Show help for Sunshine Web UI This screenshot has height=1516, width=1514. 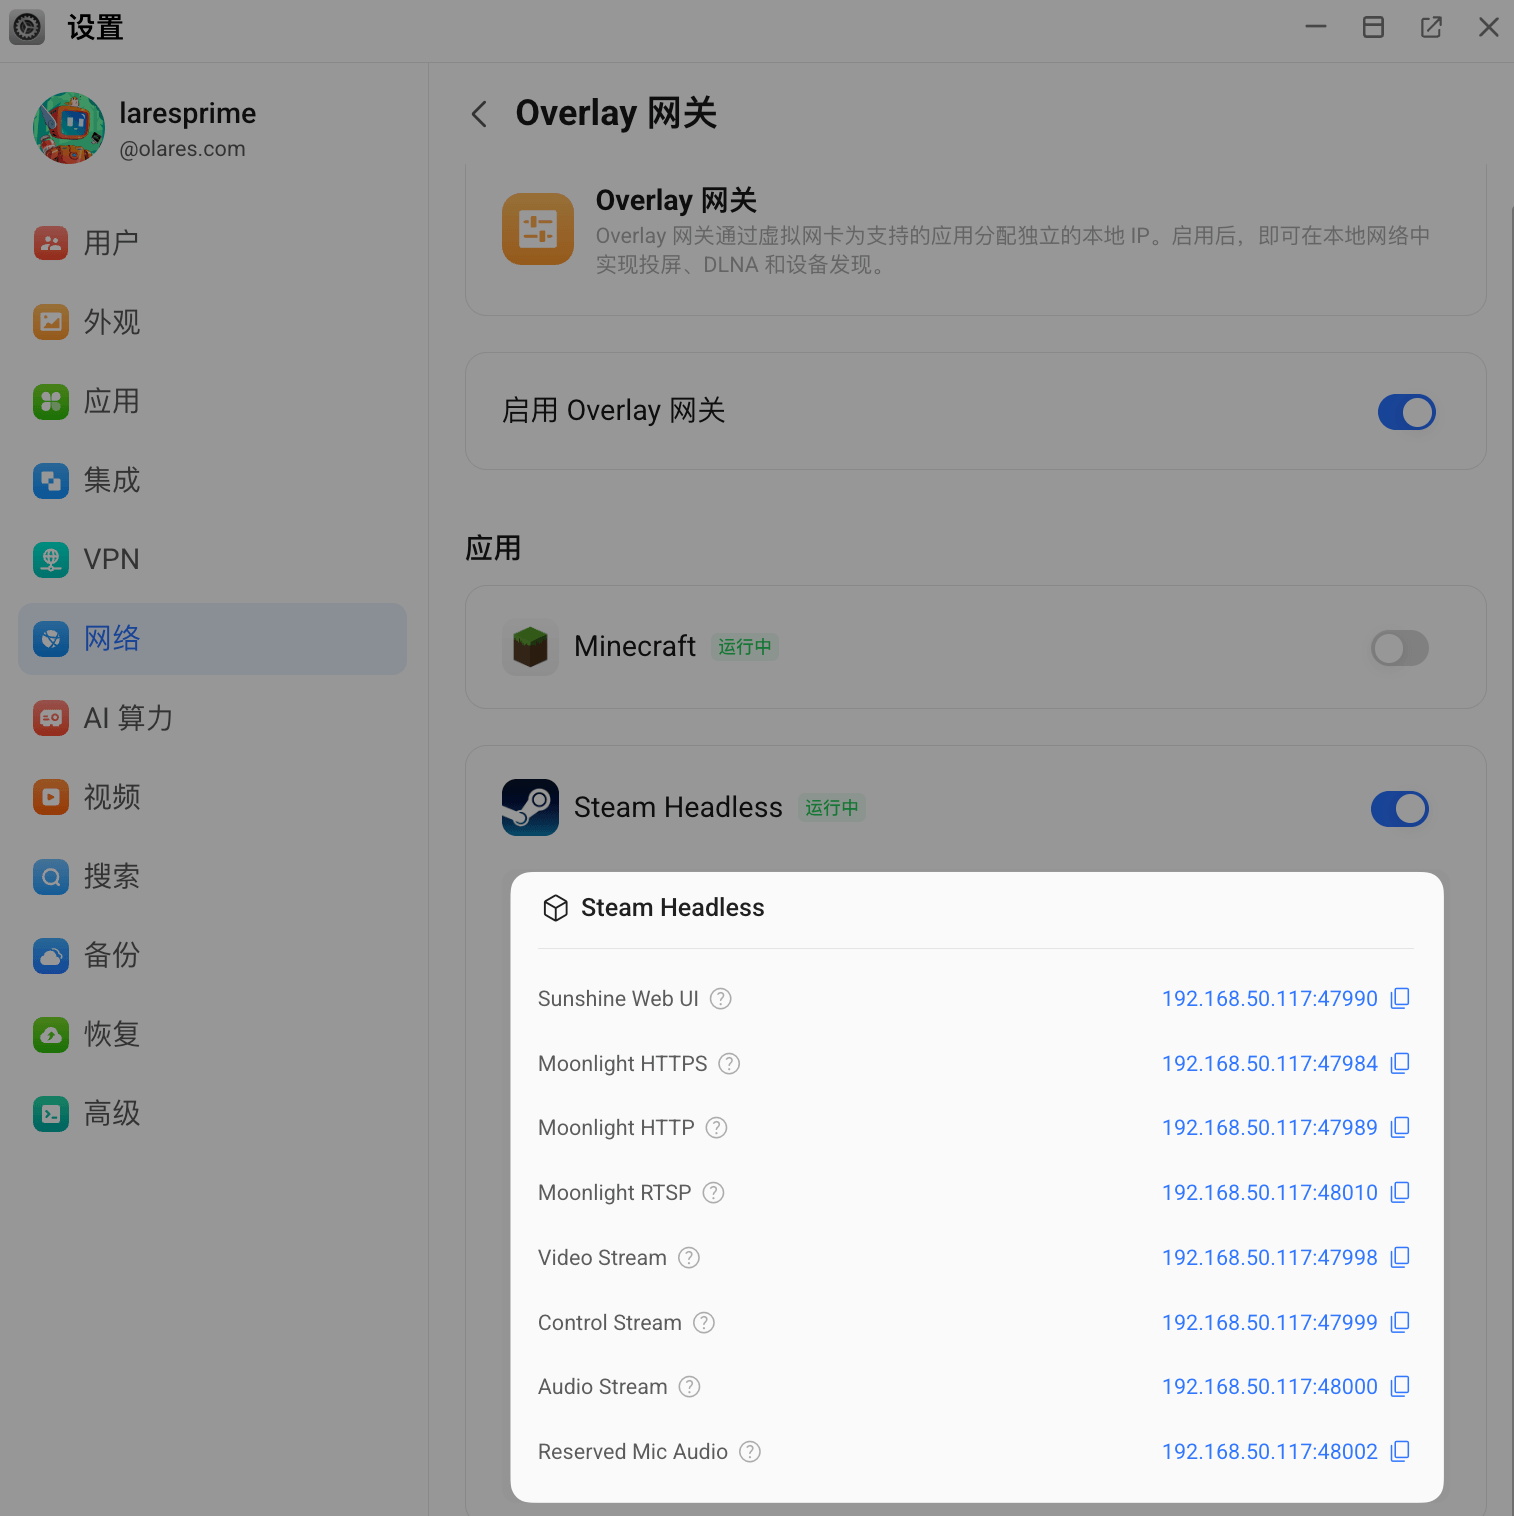(721, 999)
